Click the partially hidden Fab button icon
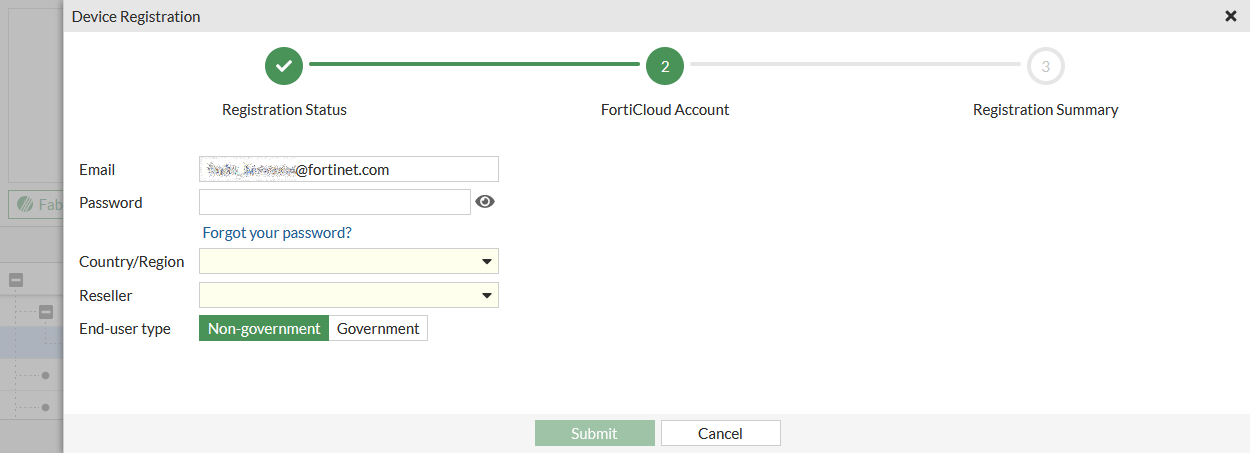 click(24, 205)
